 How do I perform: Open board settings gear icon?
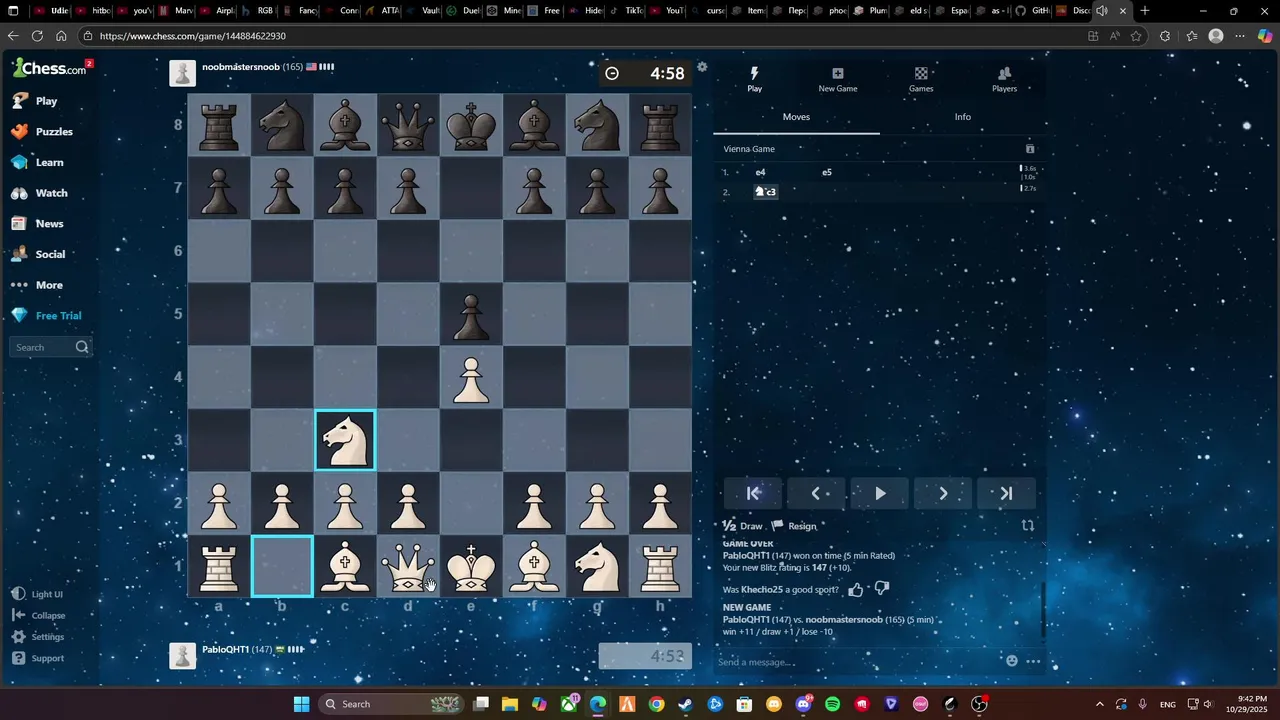(x=702, y=67)
